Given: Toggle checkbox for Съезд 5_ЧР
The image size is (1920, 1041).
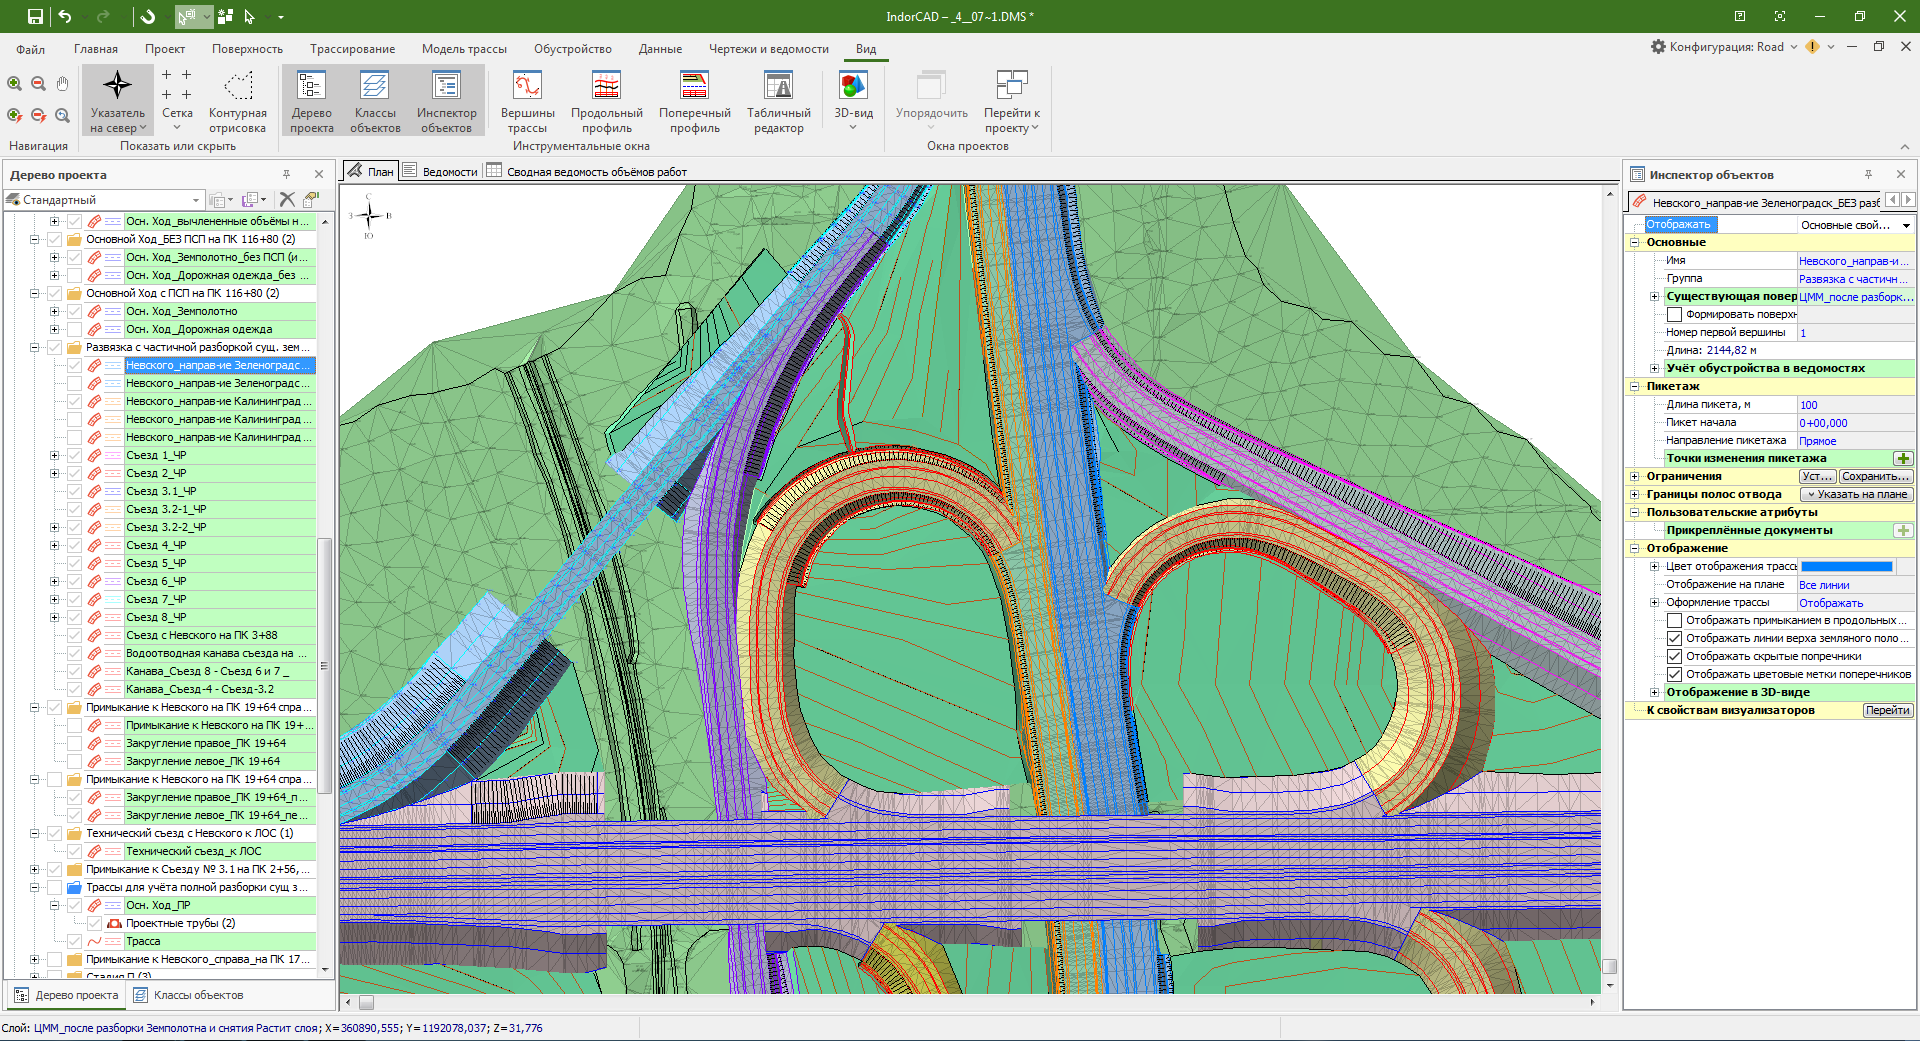Looking at the screenshot, I should coord(75,564).
